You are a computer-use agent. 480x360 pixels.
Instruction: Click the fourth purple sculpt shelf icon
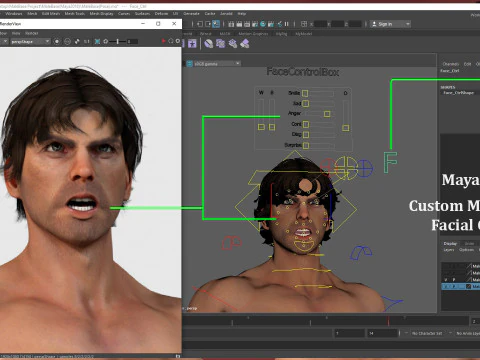(245, 44)
